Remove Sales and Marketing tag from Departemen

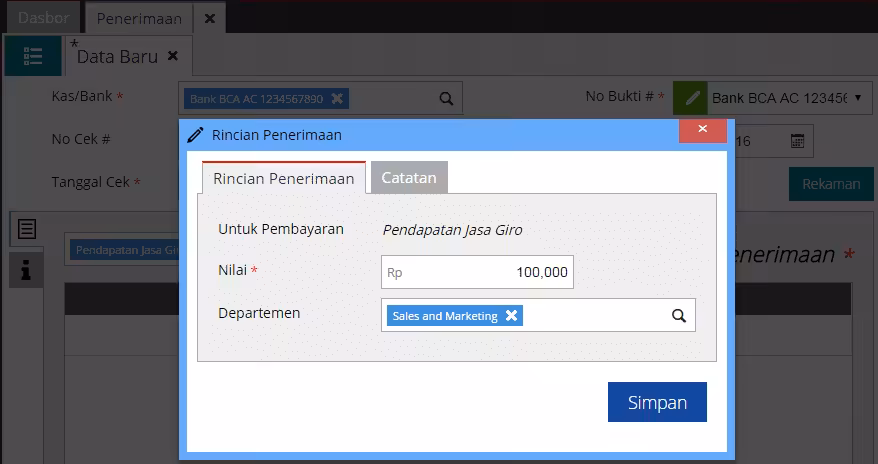[x=511, y=315]
